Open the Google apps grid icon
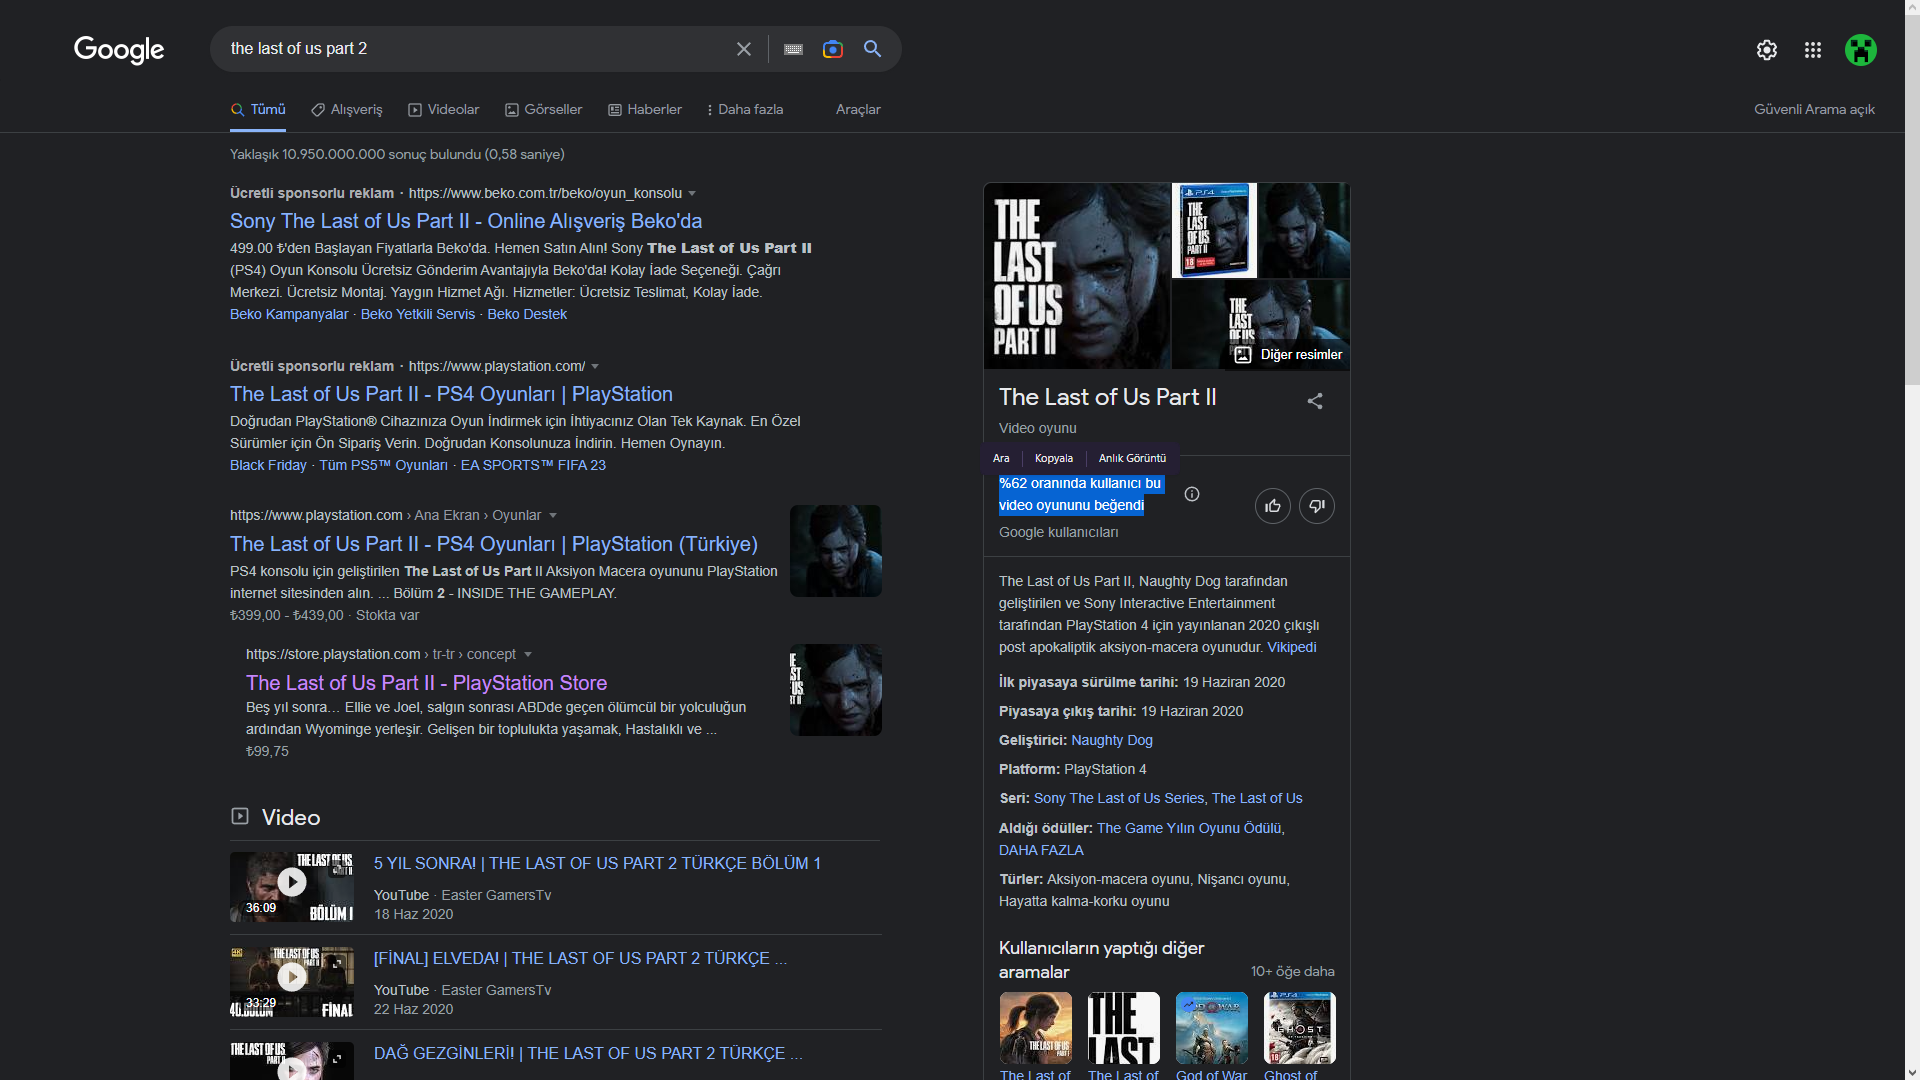The height and width of the screenshot is (1080, 1920). 1813,50
